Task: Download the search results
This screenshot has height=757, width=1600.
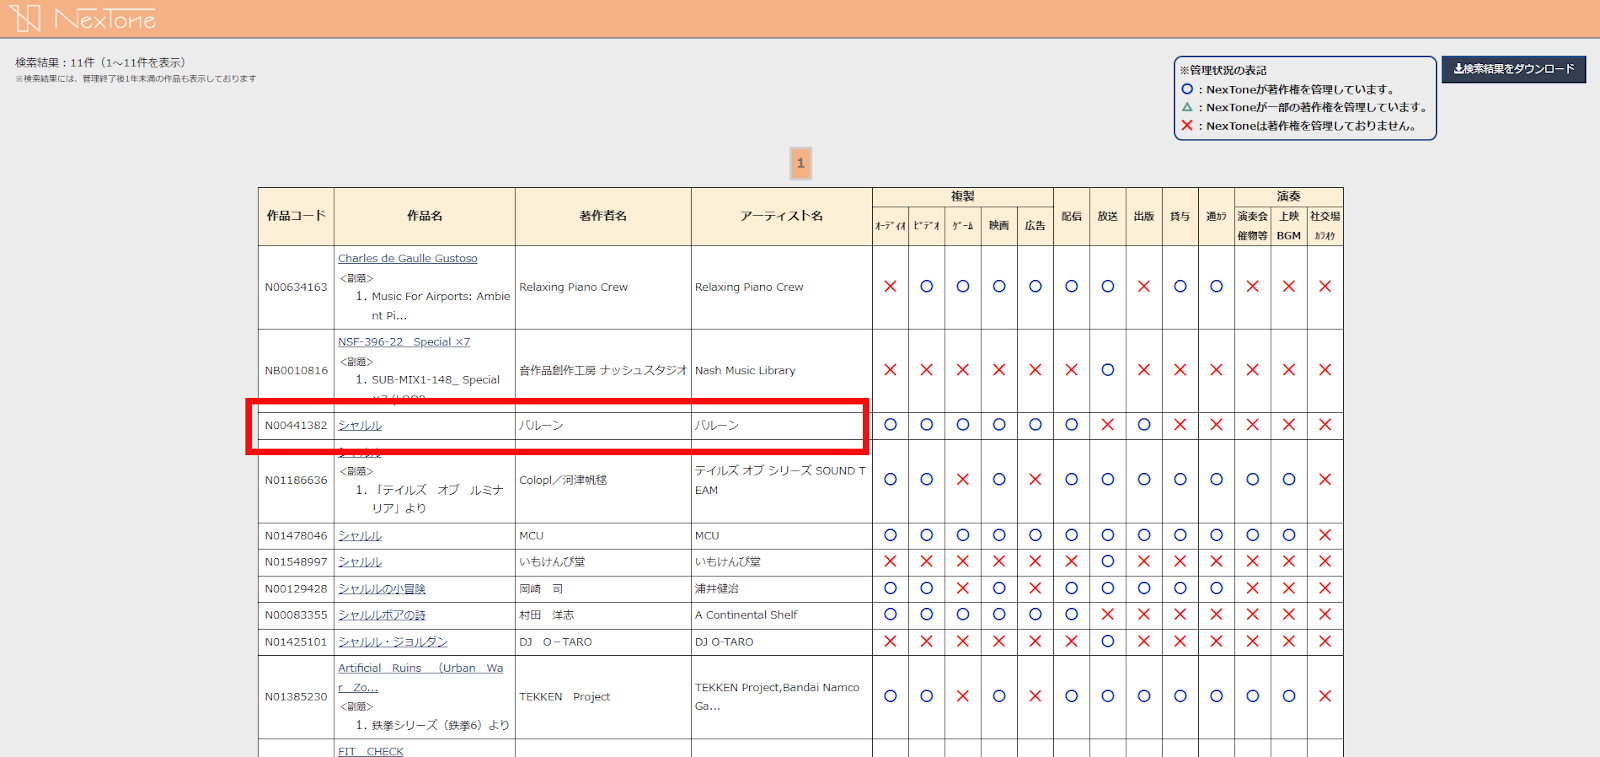Action: pyautogui.click(x=1513, y=69)
